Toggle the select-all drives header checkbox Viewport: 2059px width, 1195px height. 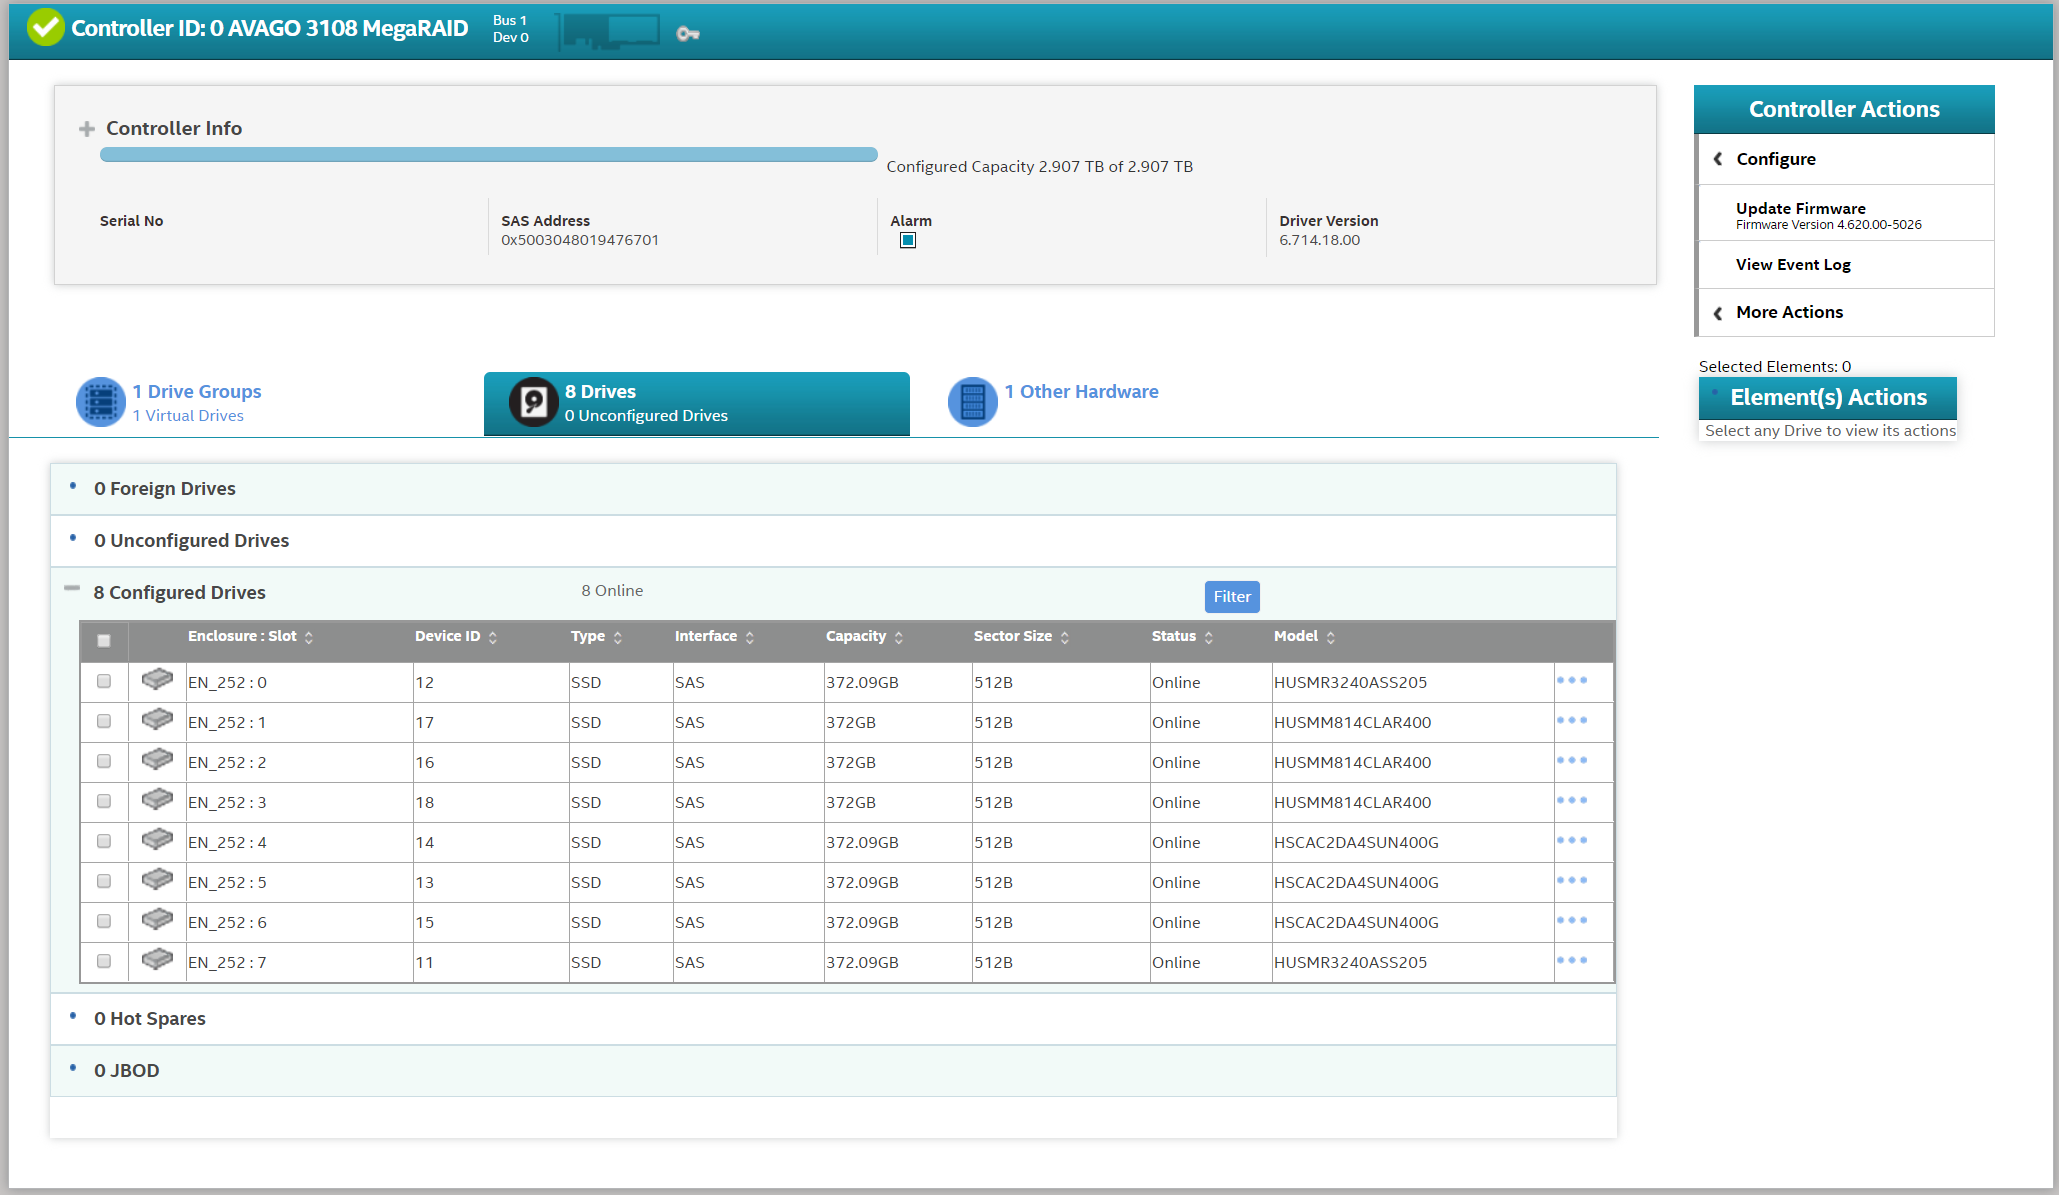click(x=104, y=641)
